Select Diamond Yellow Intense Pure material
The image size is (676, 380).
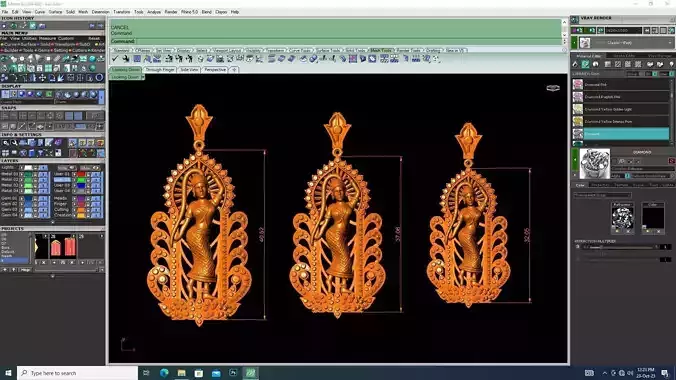coord(621,121)
